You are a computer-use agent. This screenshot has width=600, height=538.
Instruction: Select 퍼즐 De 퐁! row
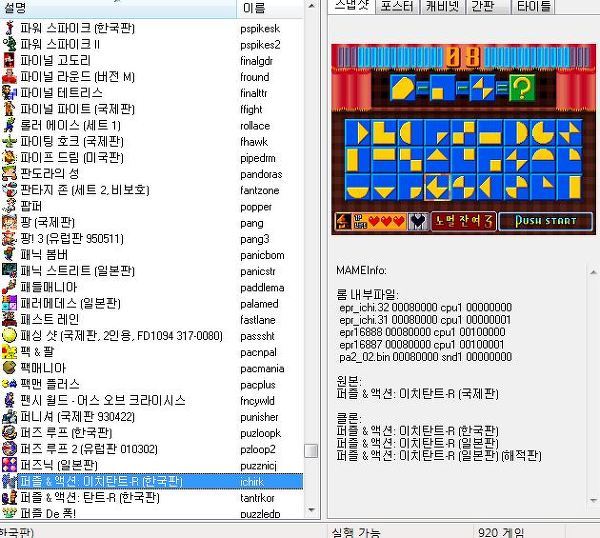(152, 512)
